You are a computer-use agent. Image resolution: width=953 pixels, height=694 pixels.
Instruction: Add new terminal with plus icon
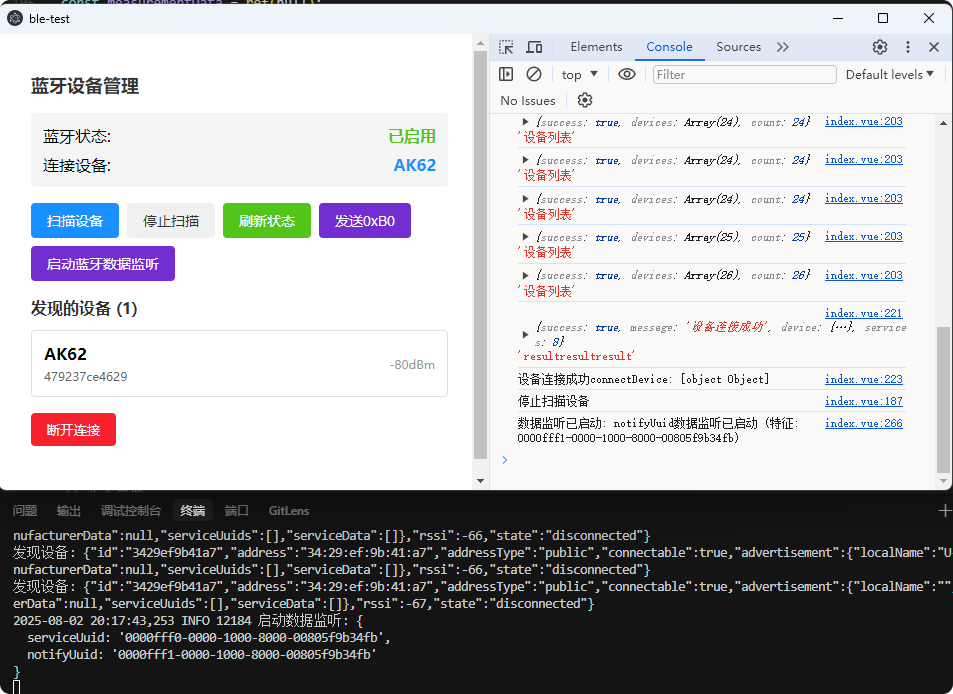click(x=944, y=510)
